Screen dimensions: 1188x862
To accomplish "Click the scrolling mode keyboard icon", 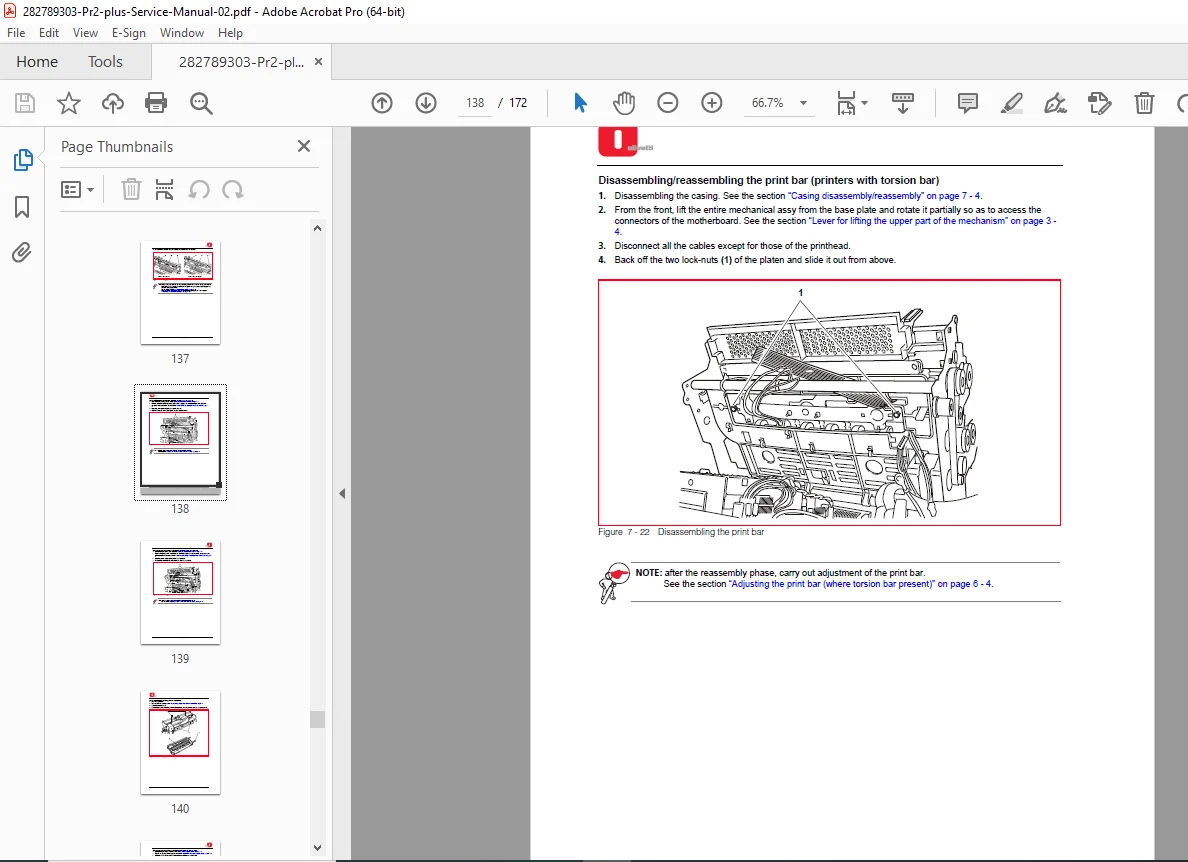I will [x=902, y=103].
